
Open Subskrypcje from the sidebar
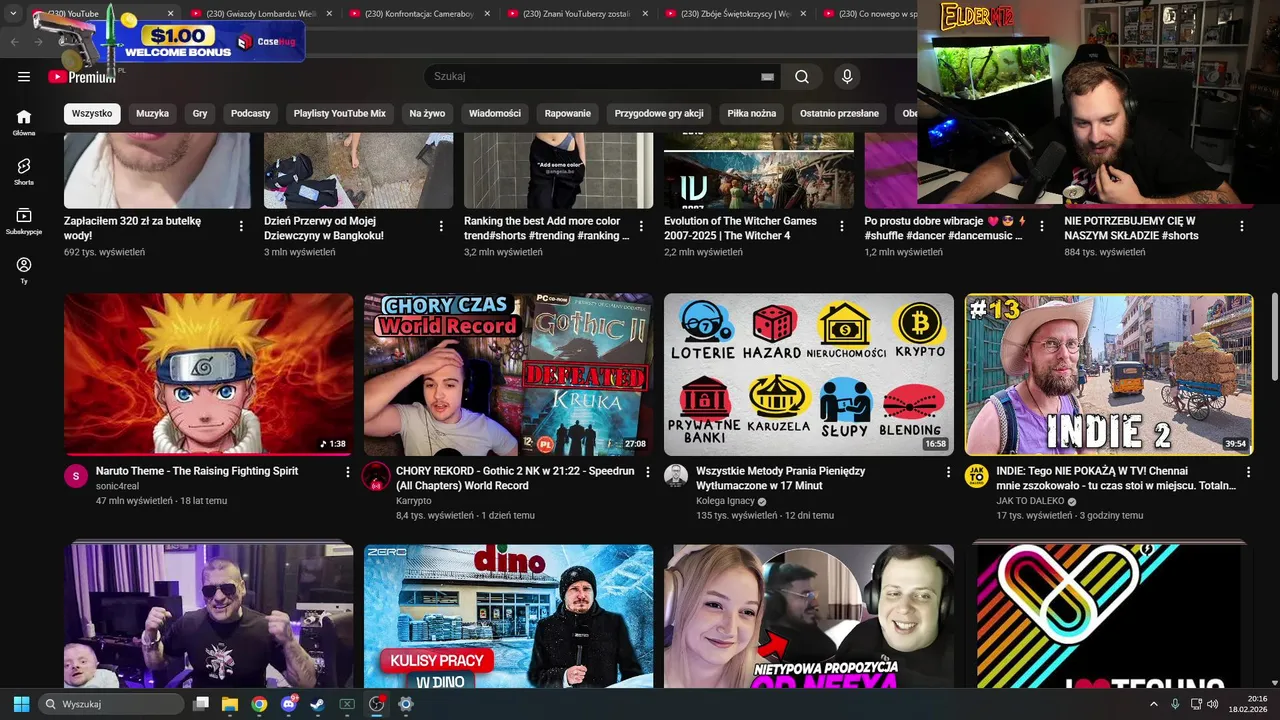click(x=24, y=221)
